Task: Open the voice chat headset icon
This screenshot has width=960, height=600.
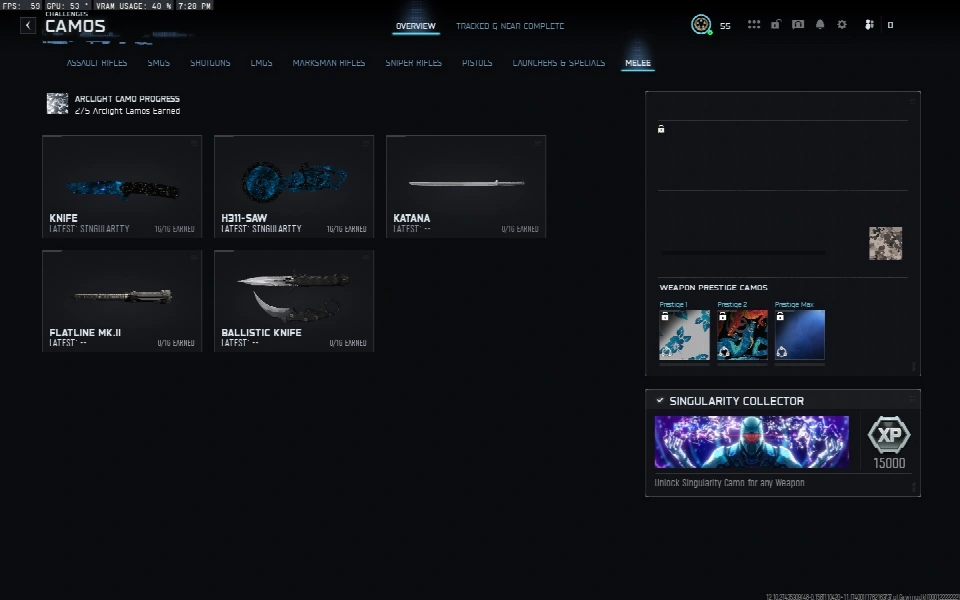Action: click(798, 24)
